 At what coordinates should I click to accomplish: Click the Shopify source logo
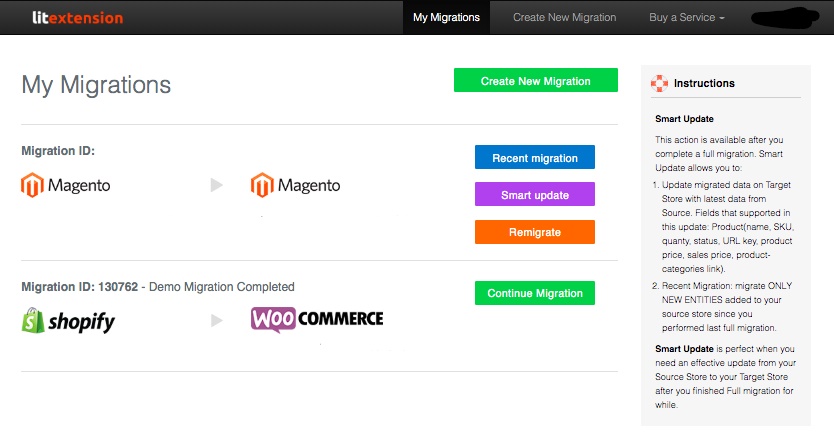coord(68,321)
